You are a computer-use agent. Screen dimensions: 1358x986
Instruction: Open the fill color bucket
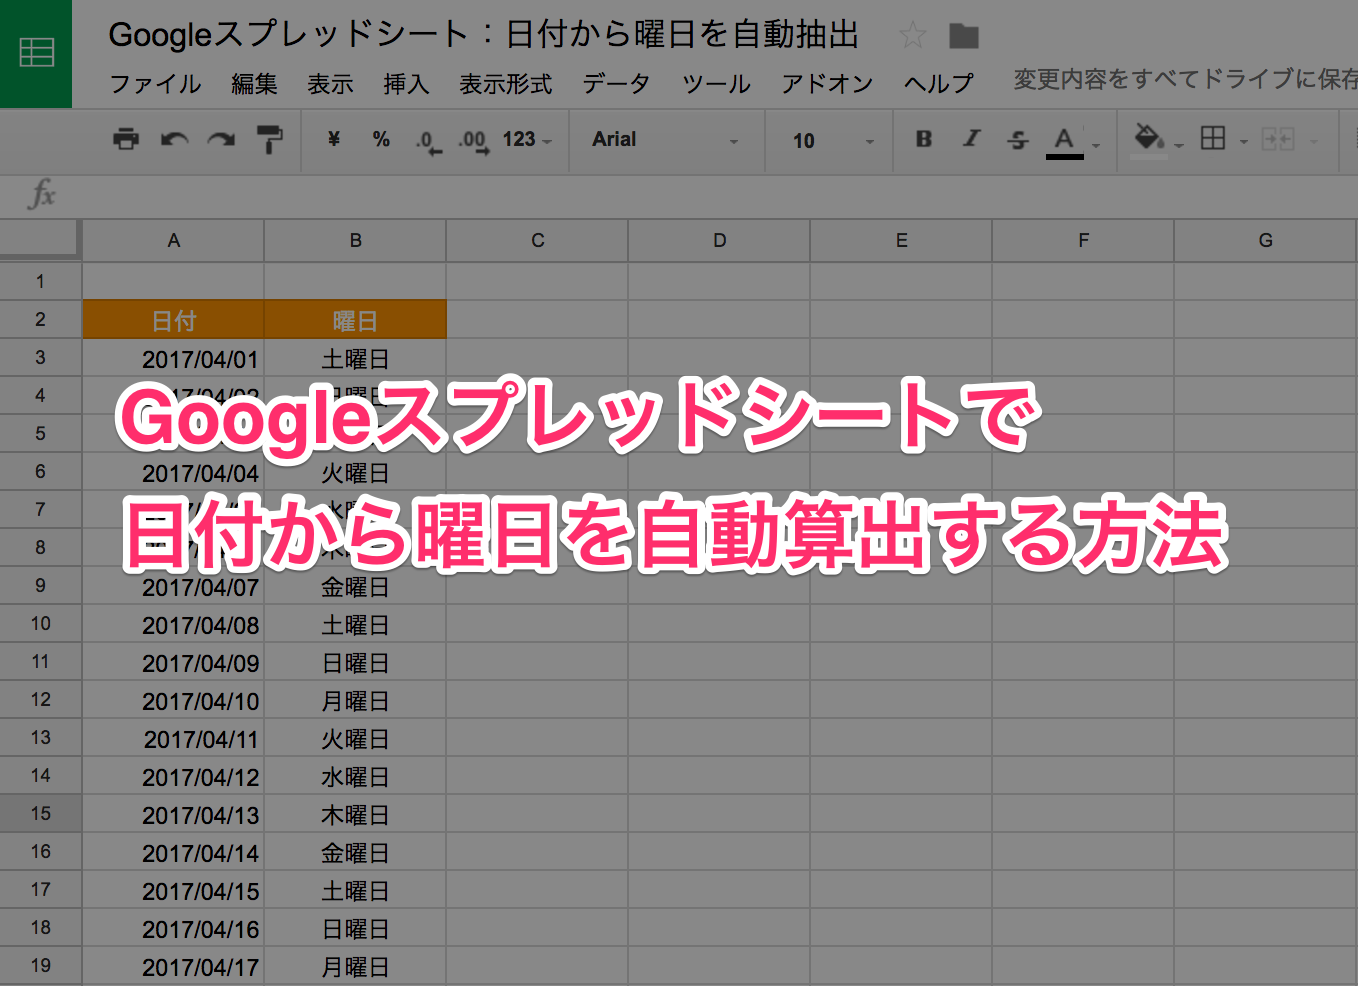[1149, 139]
